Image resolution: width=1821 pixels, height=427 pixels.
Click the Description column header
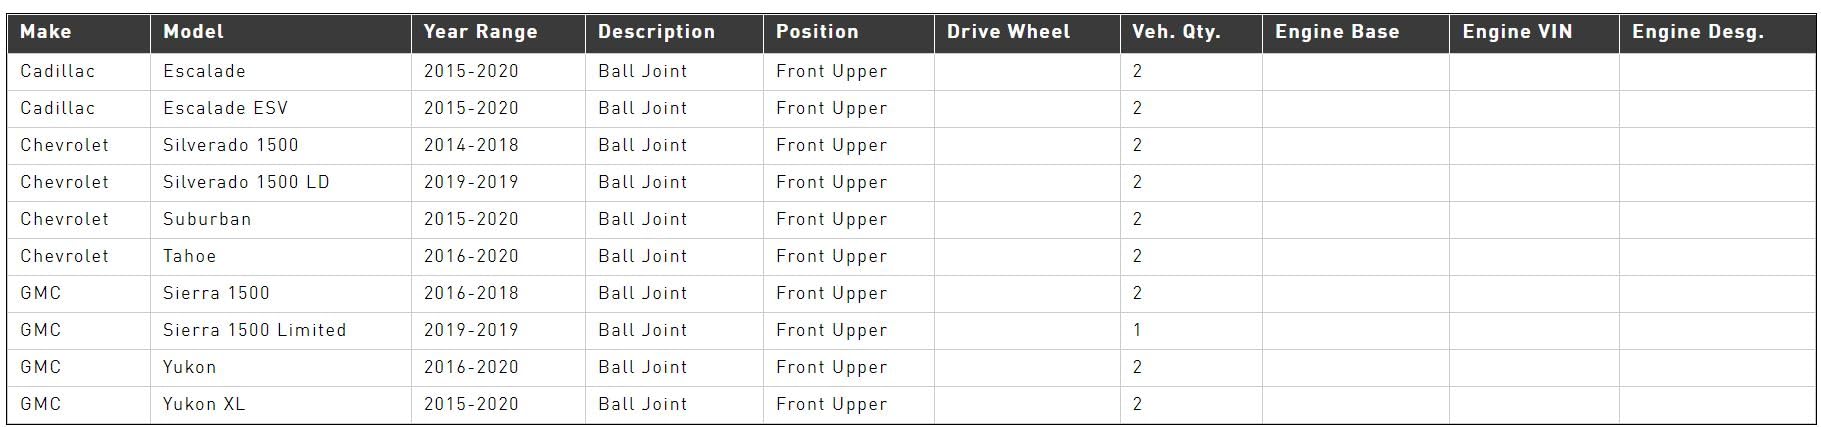pyautogui.click(x=656, y=32)
